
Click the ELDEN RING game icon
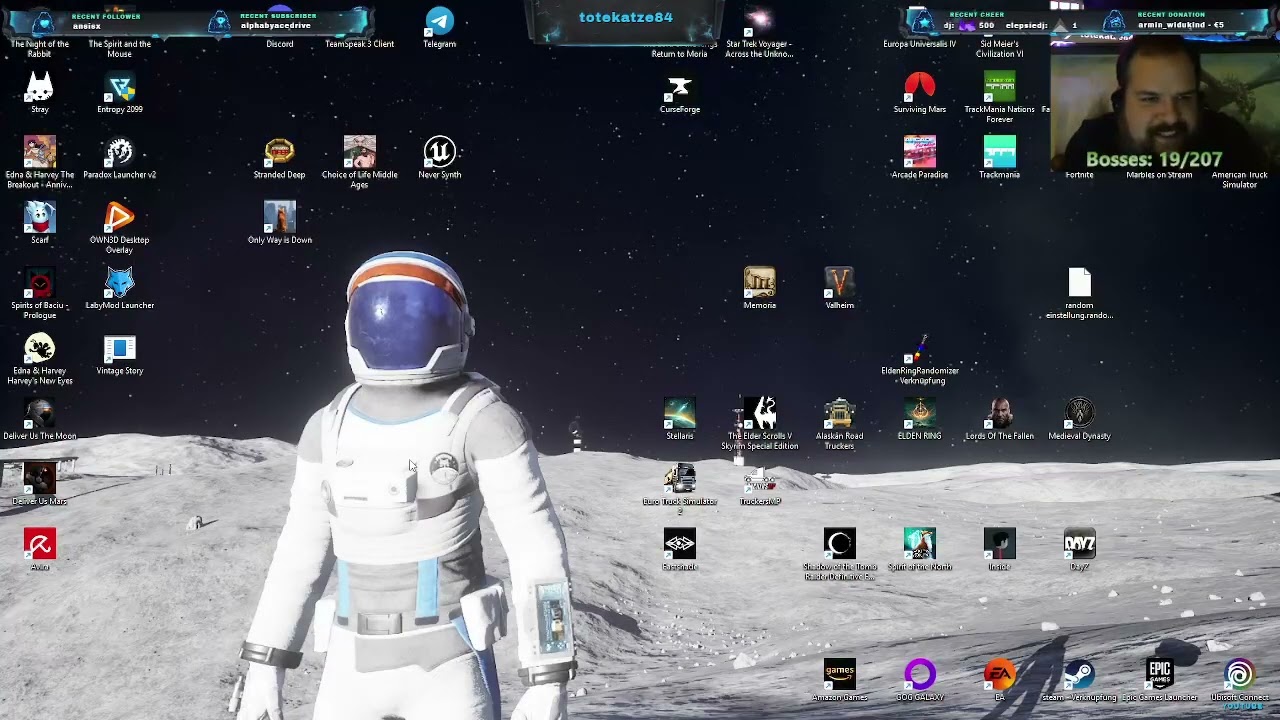(x=920, y=413)
